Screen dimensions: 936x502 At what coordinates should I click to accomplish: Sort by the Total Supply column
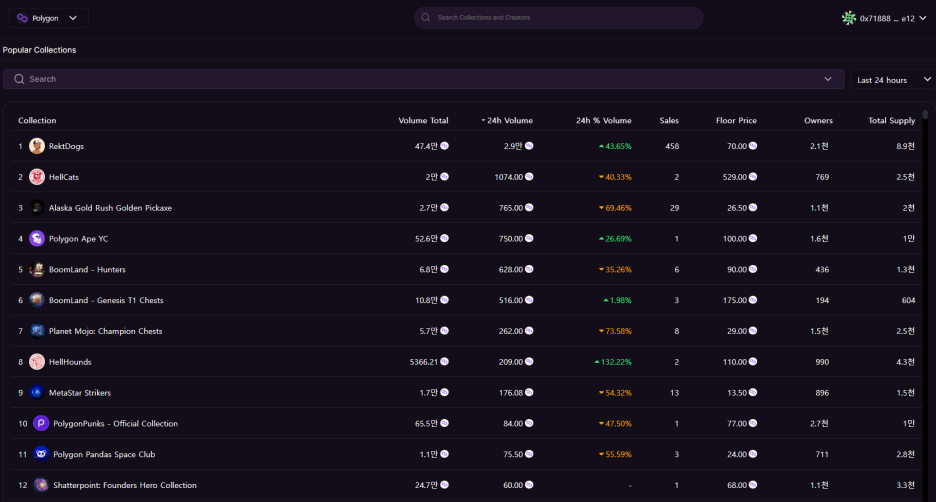point(891,121)
